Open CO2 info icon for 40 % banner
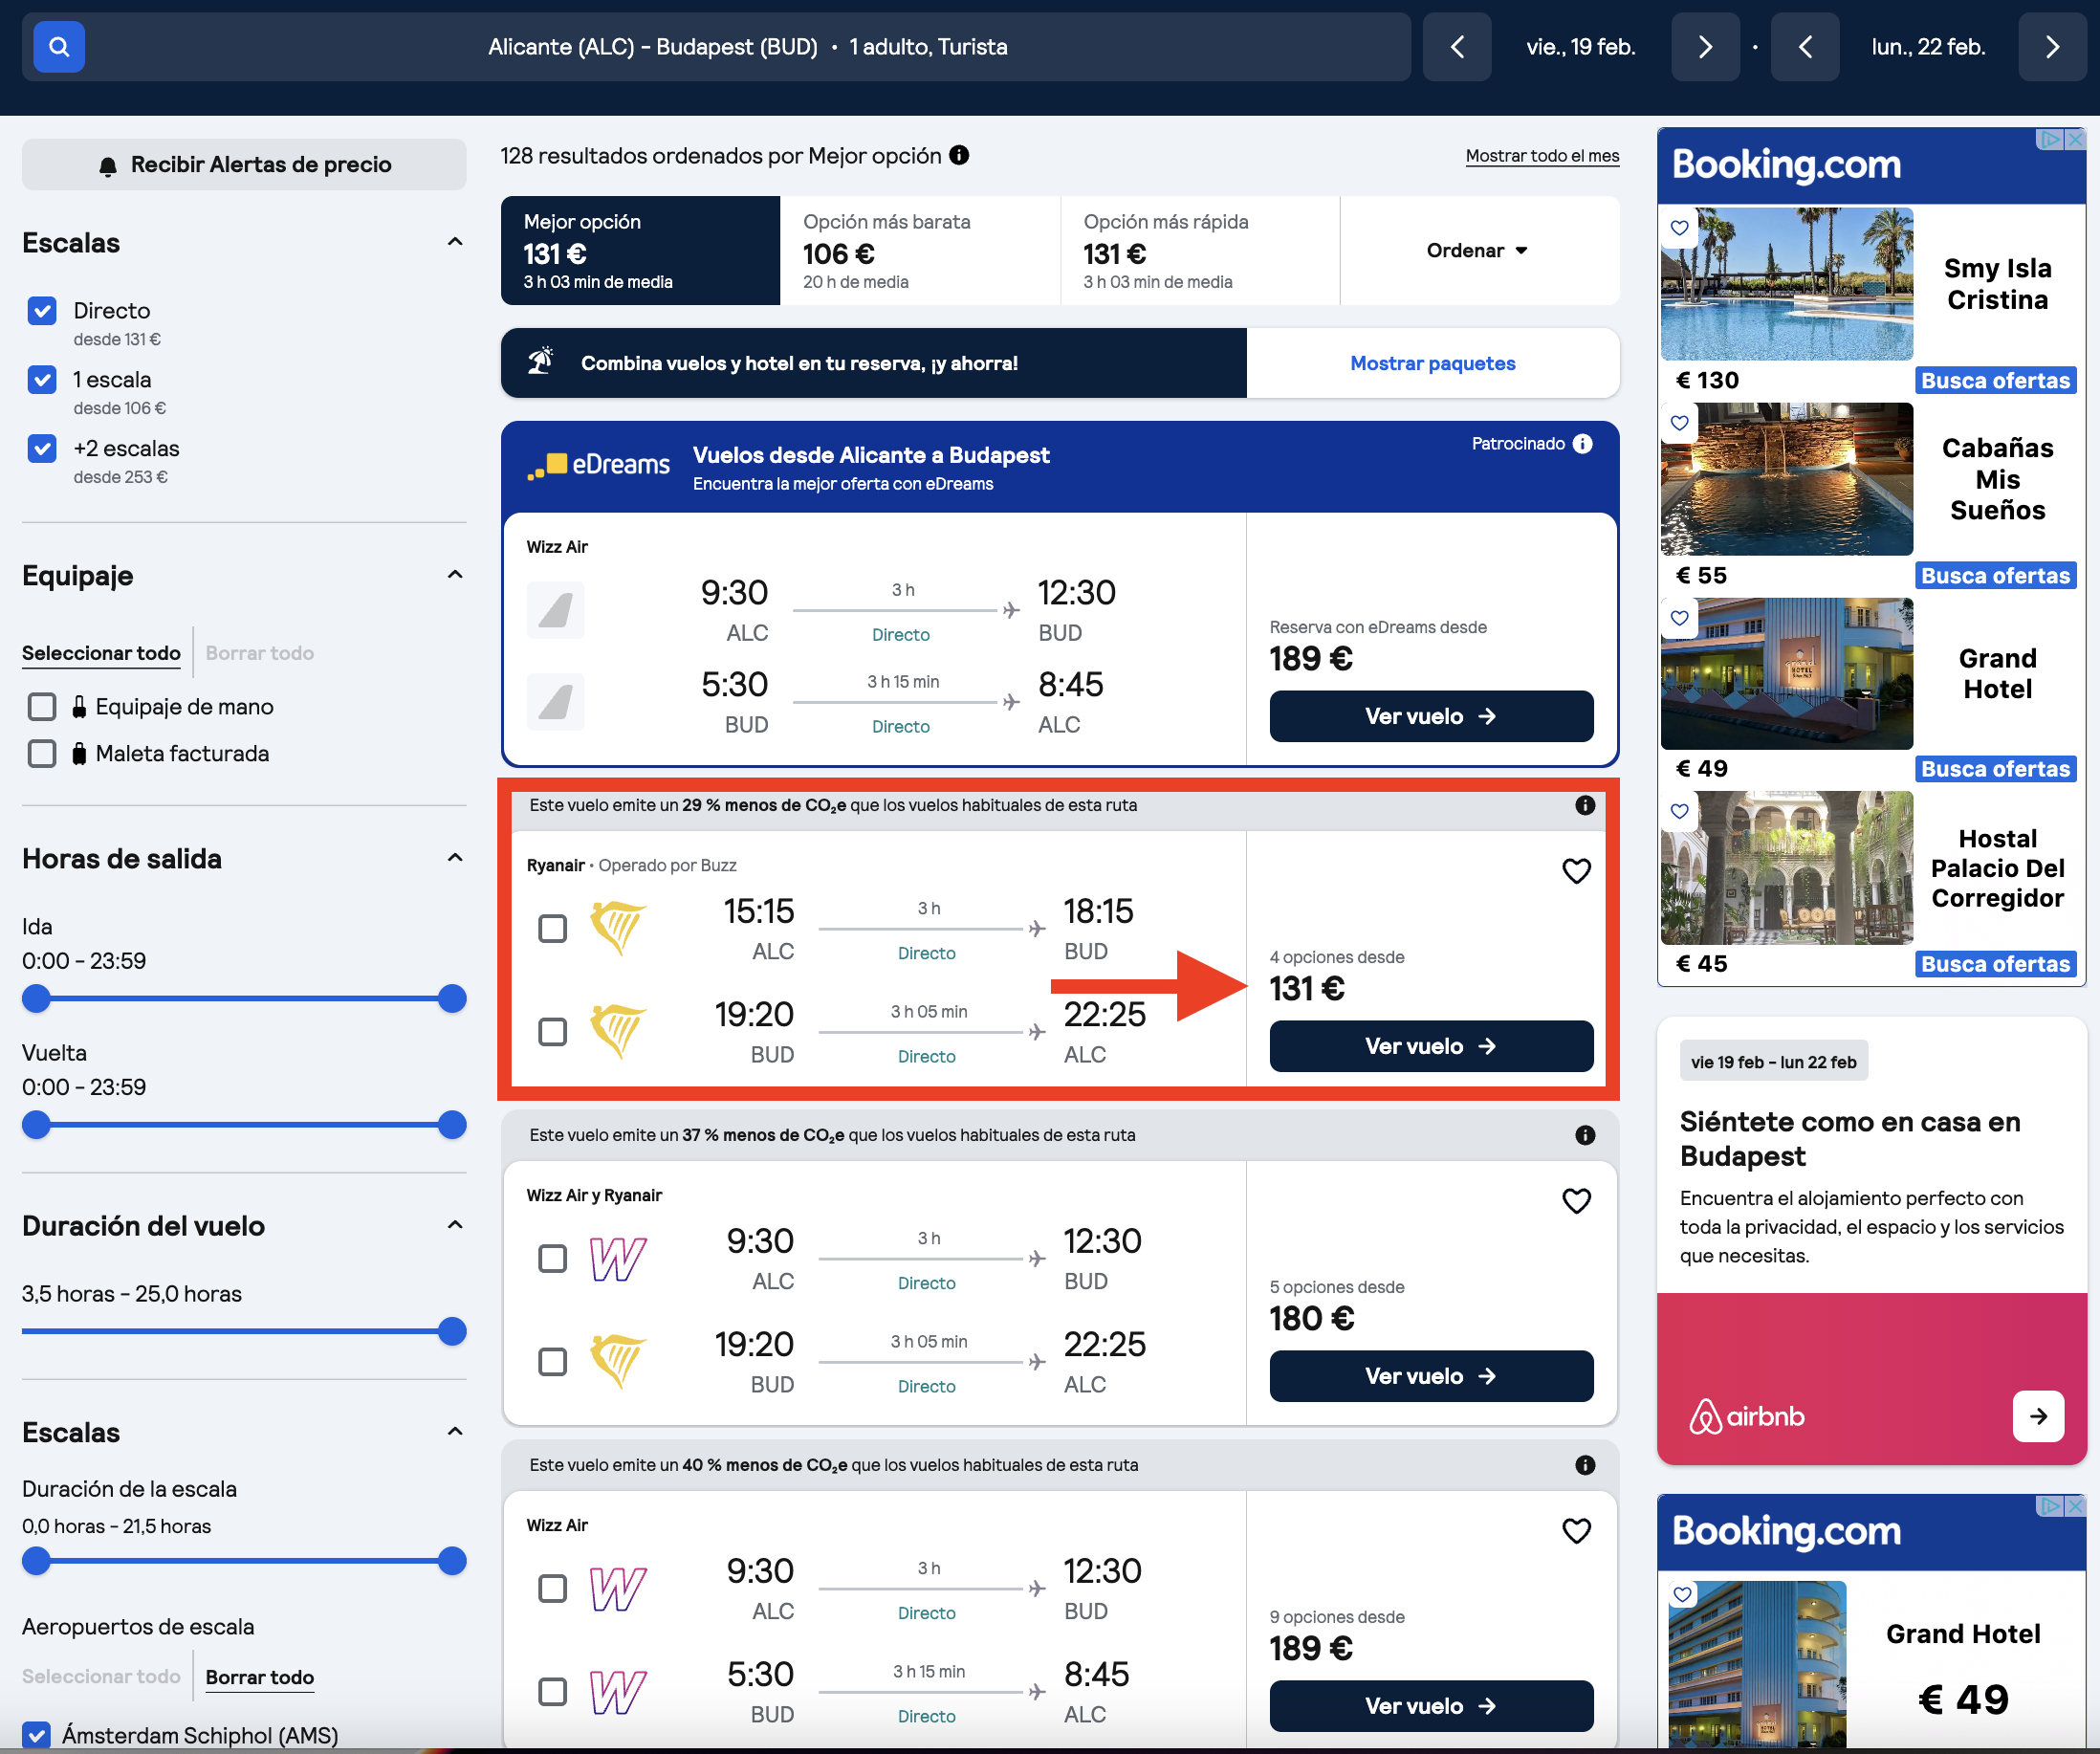2100x1754 pixels. tap(1585, 1465)
